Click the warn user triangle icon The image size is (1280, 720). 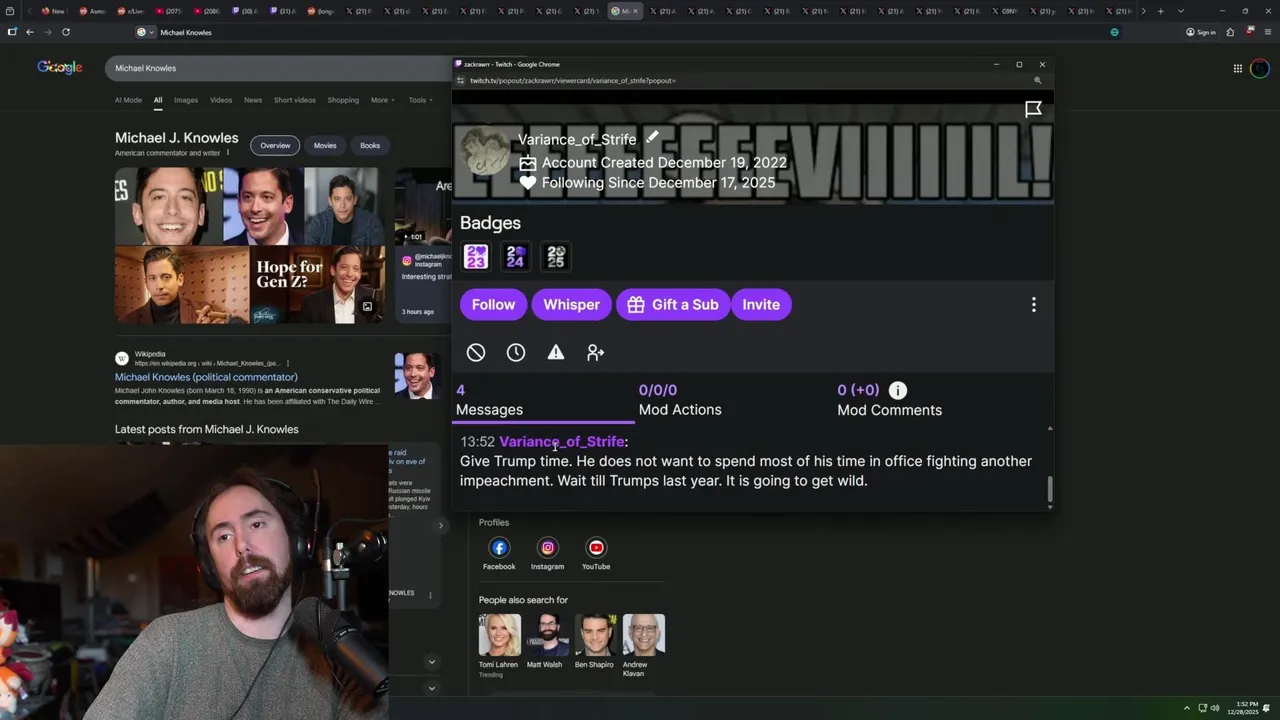[x=556, y=352]
